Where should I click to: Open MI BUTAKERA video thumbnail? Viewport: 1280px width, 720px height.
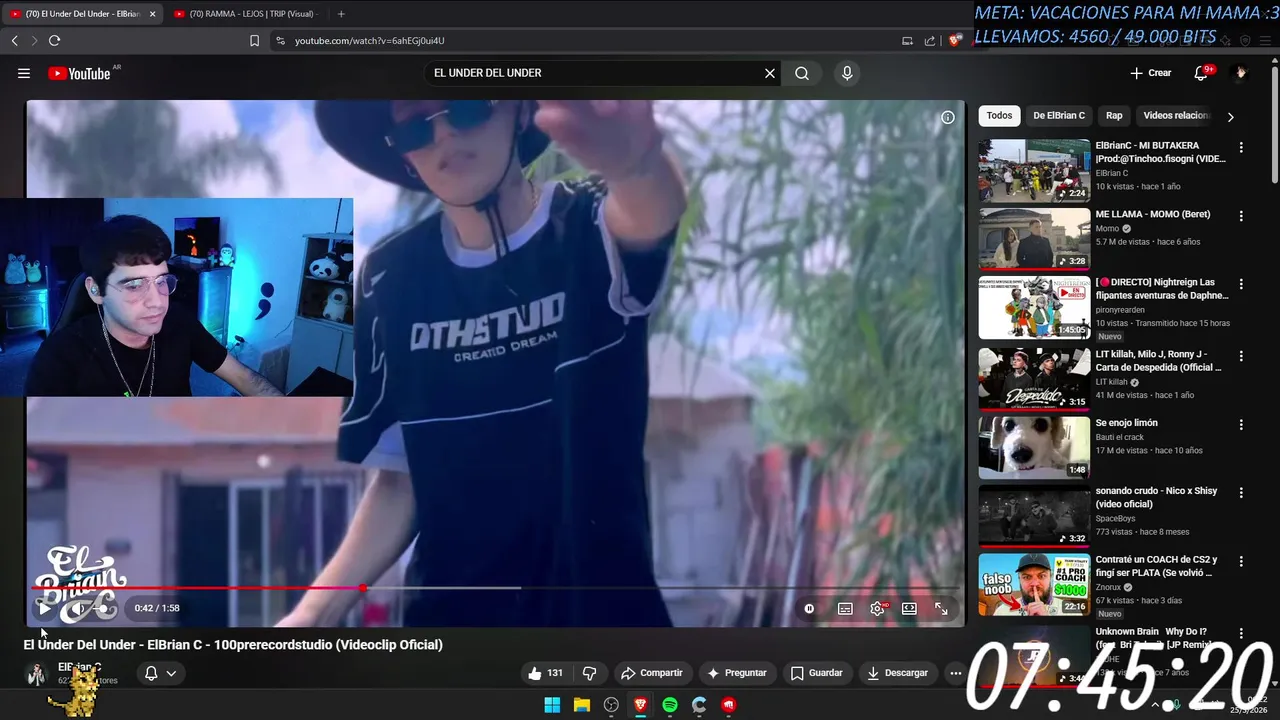(1034, 170)
